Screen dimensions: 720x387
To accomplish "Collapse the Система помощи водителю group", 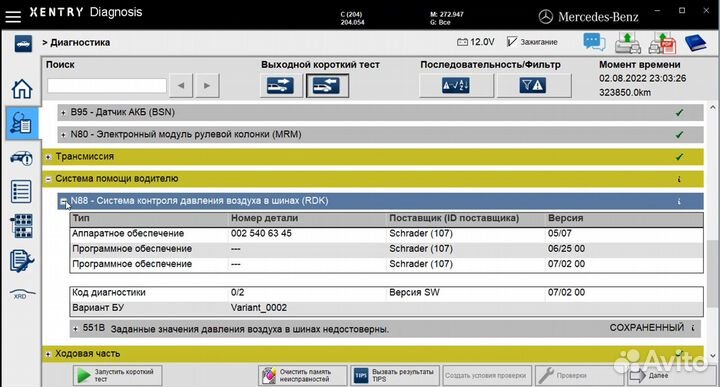I will 48,179.
